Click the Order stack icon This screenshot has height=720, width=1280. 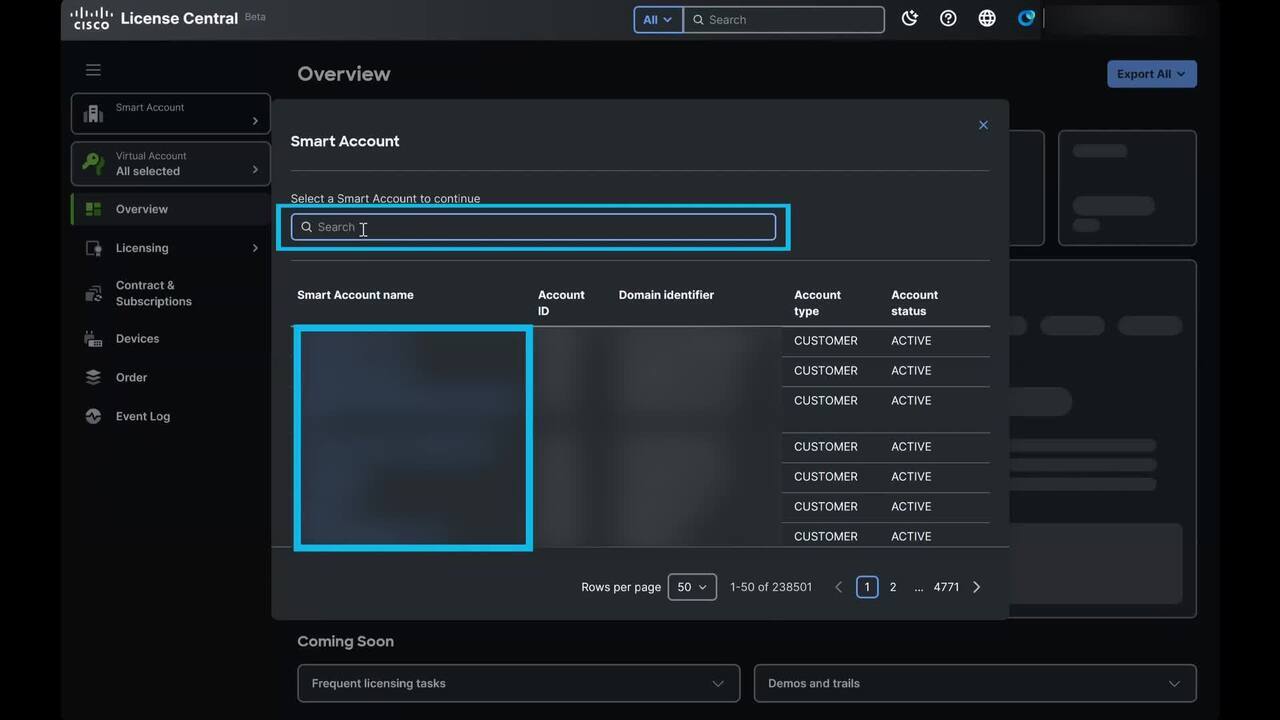point(94,378)
